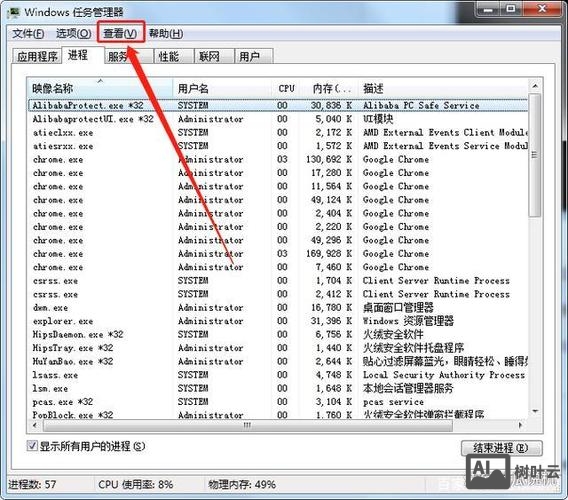This screenshot has width=568, height=500.
Task: Click the 30,836 K memory value
Action: pos(331,105)
